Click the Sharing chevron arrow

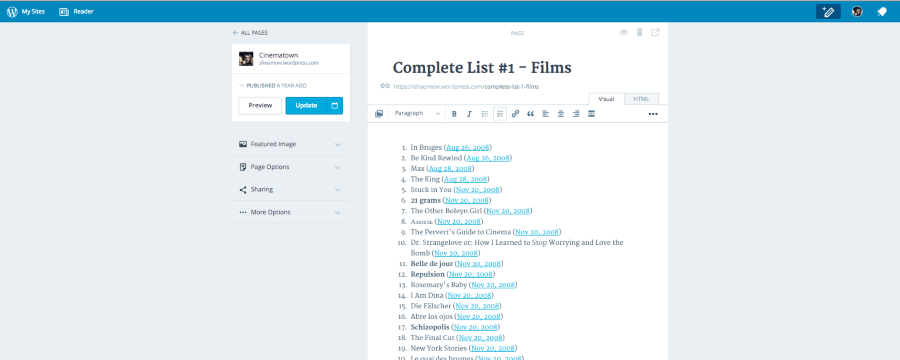338,189
